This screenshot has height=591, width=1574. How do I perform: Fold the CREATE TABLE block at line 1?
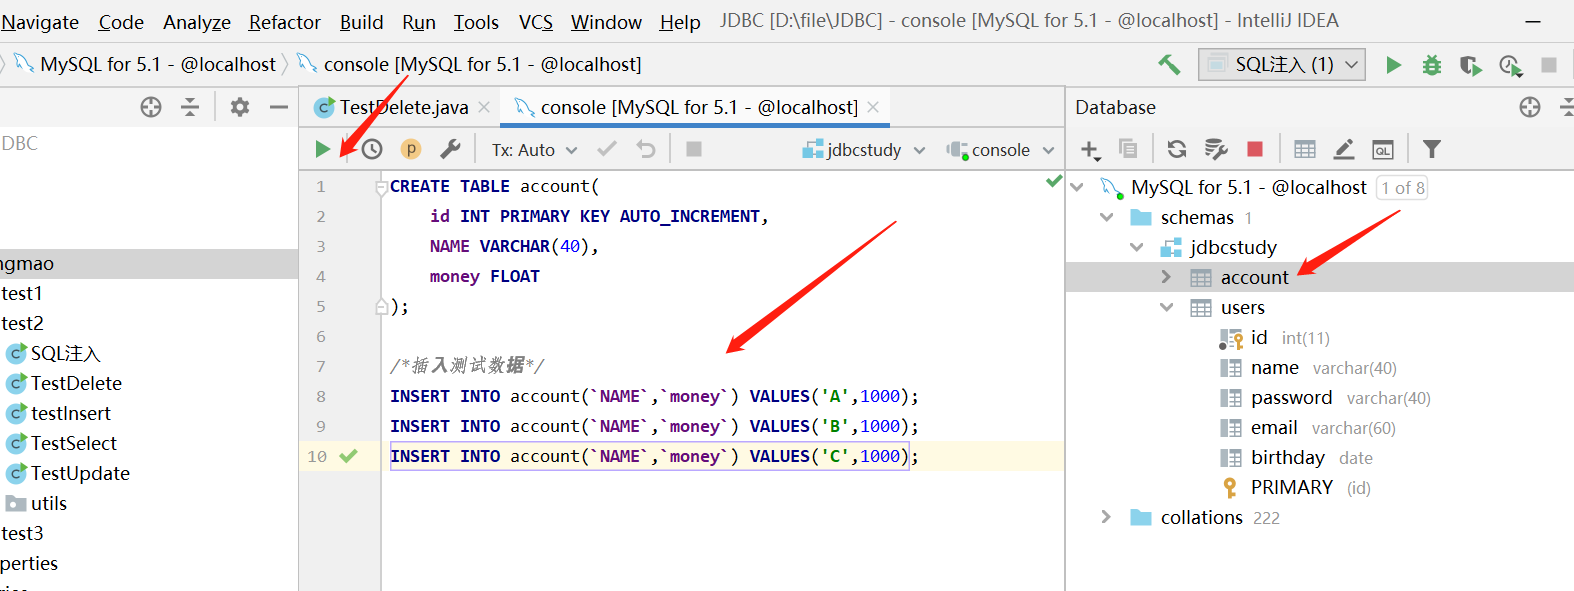381,187
